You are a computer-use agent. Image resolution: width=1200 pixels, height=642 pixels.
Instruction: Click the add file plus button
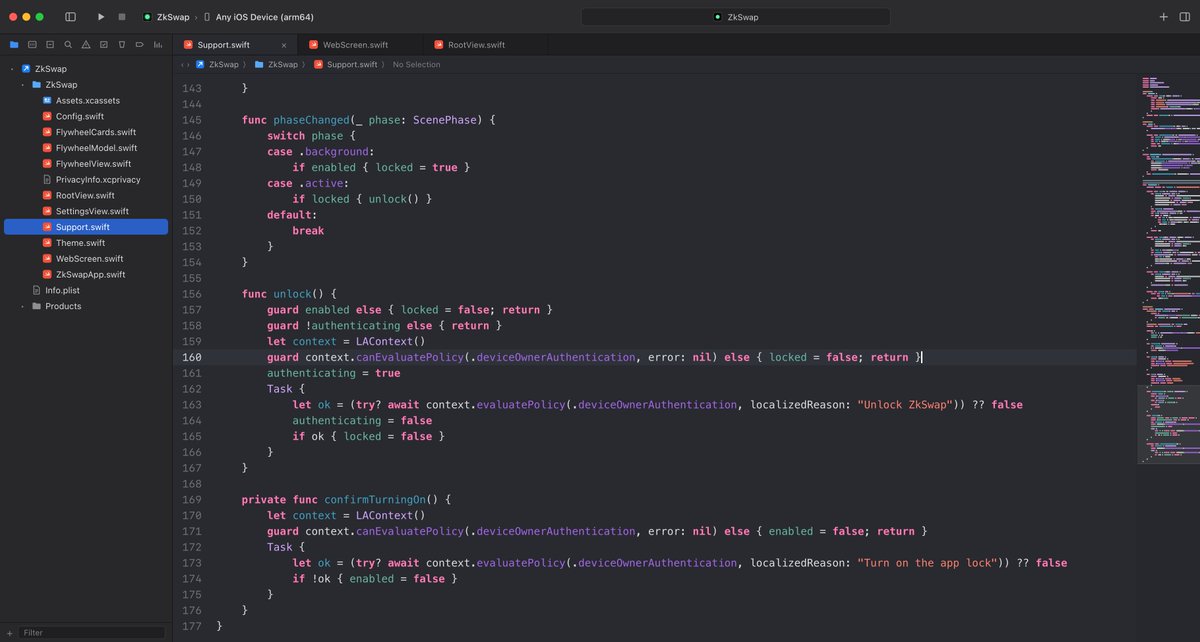10,632
